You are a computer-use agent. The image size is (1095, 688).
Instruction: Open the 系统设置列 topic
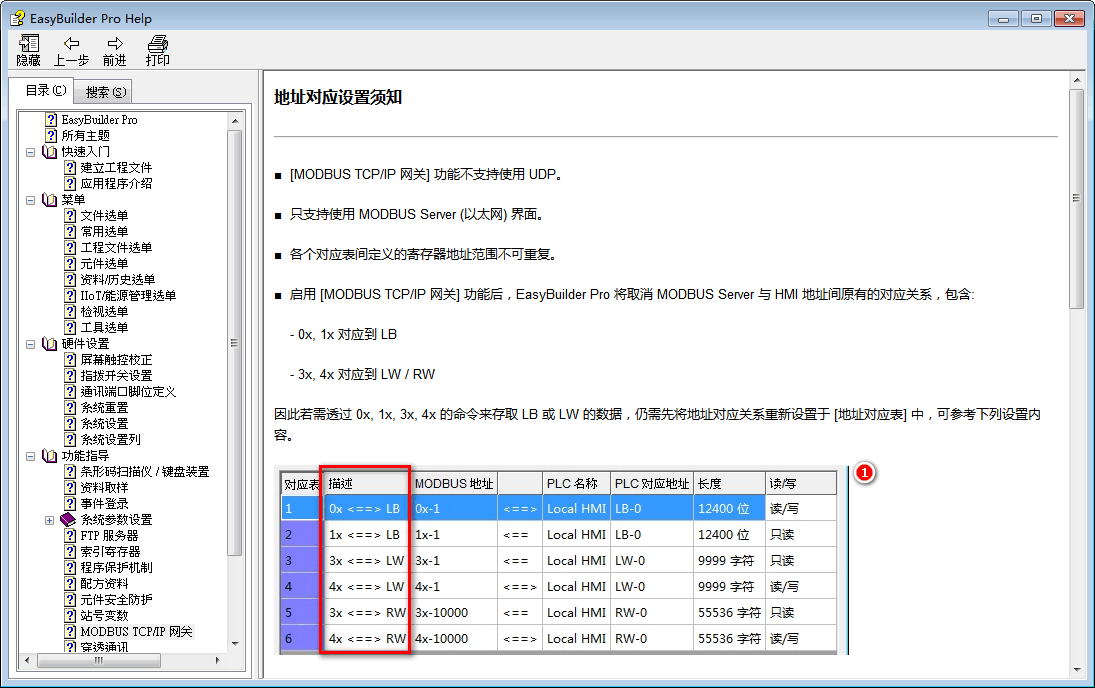click(x=110, y=440)
